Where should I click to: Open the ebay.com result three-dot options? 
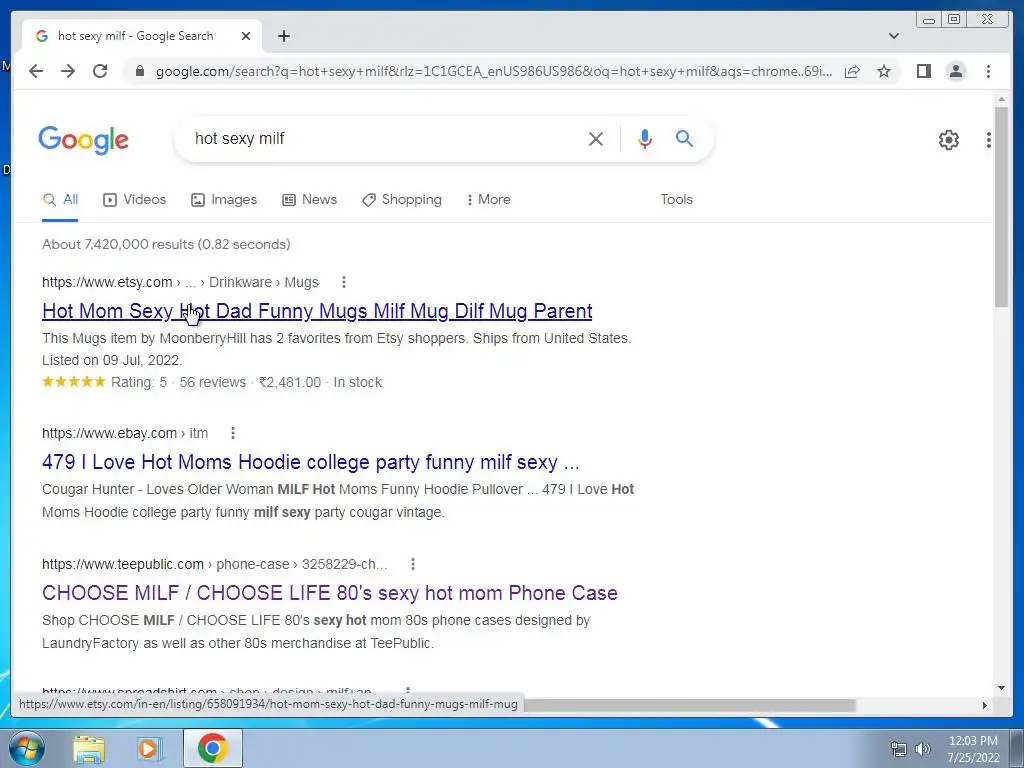coord(232,433)
